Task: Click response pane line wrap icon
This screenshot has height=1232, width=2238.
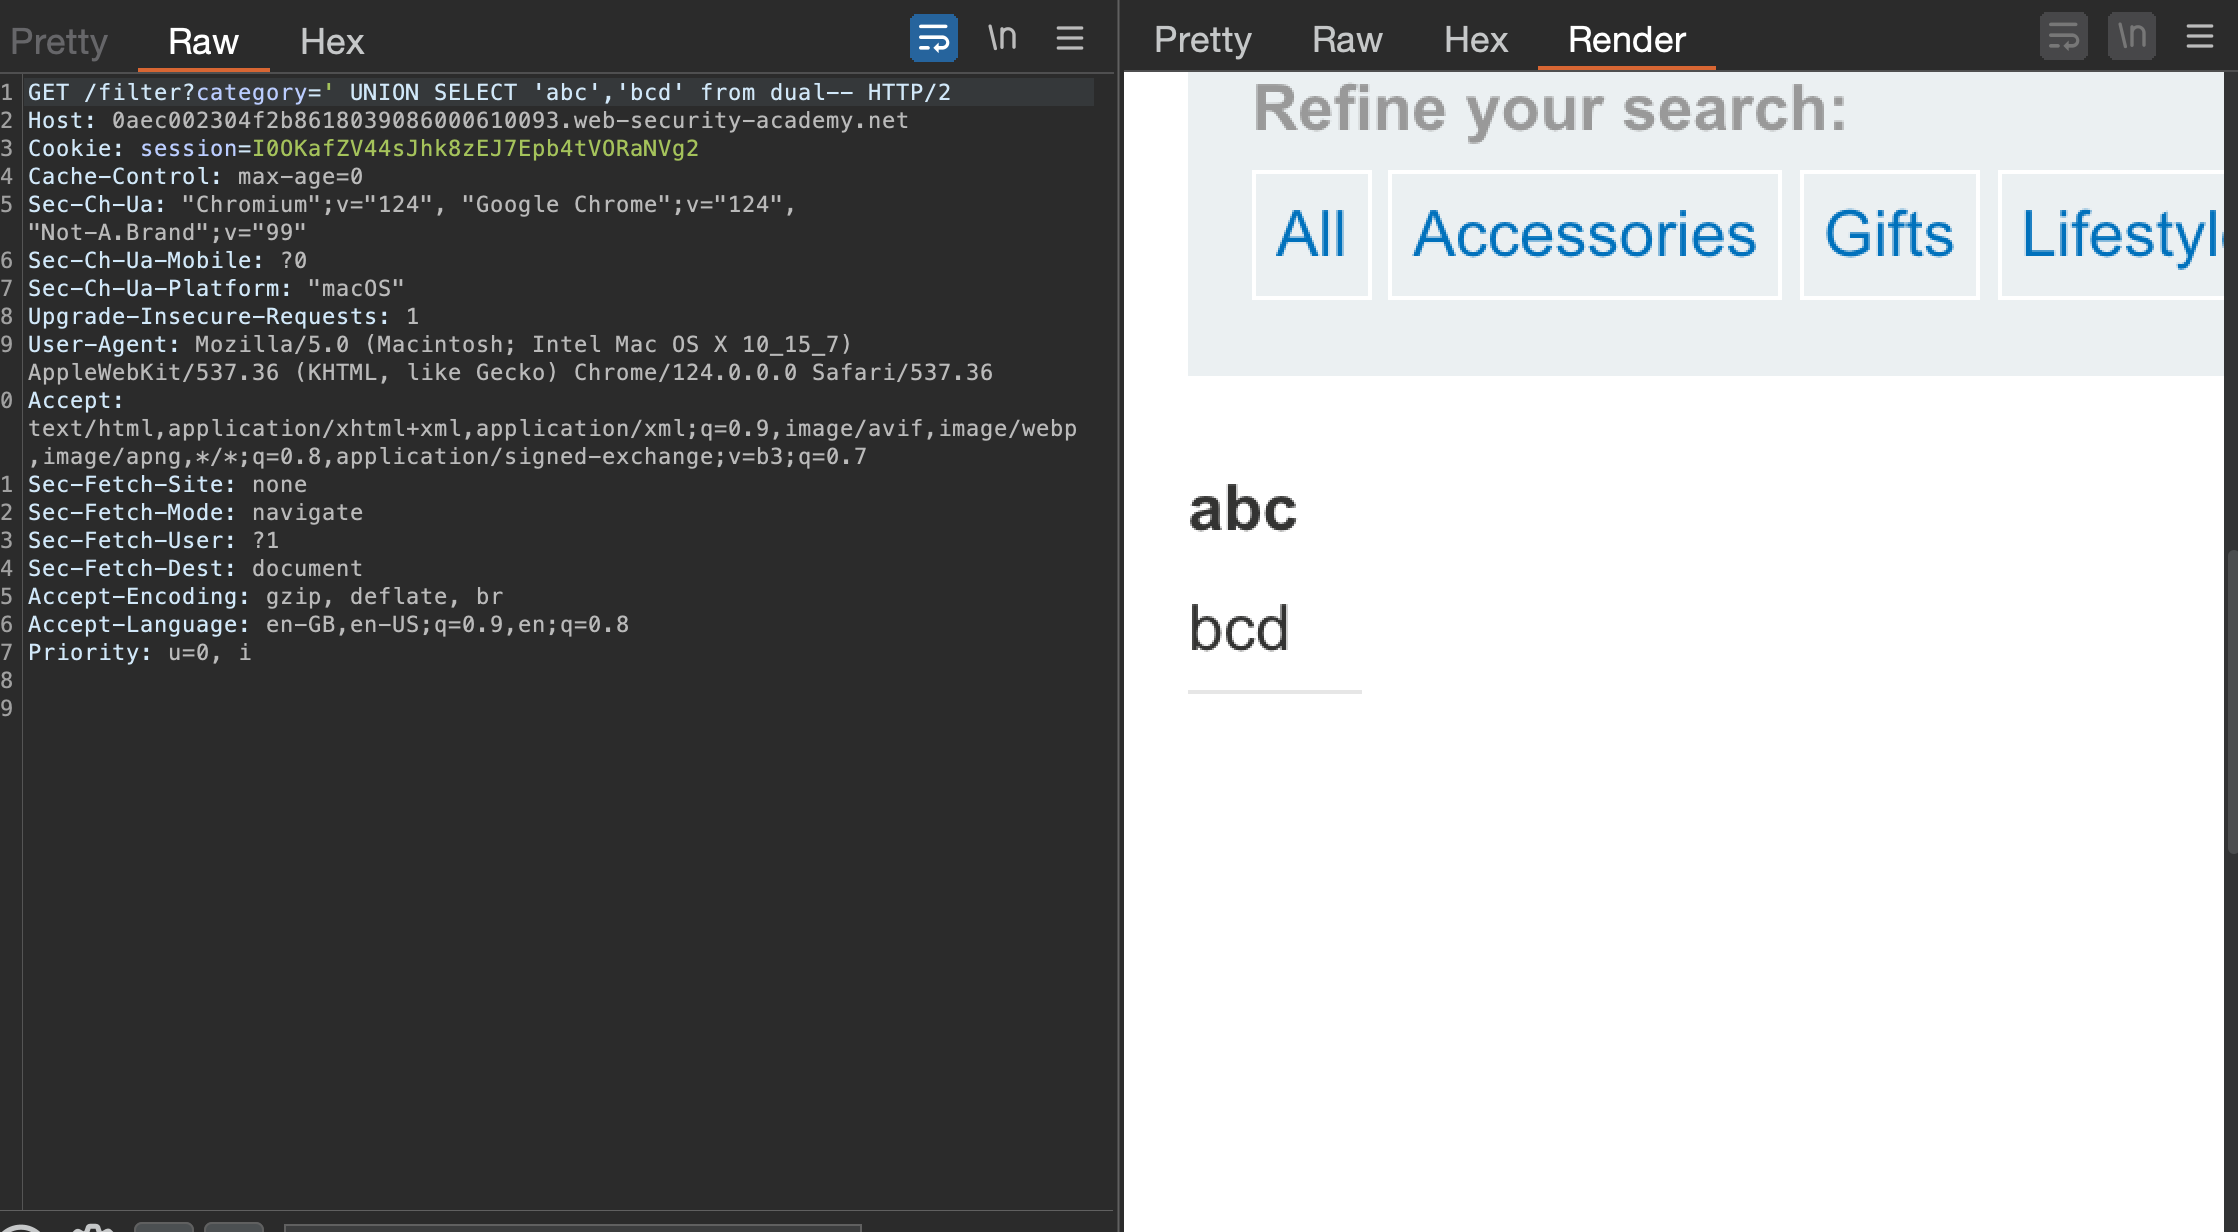Action: point(2063,37)
